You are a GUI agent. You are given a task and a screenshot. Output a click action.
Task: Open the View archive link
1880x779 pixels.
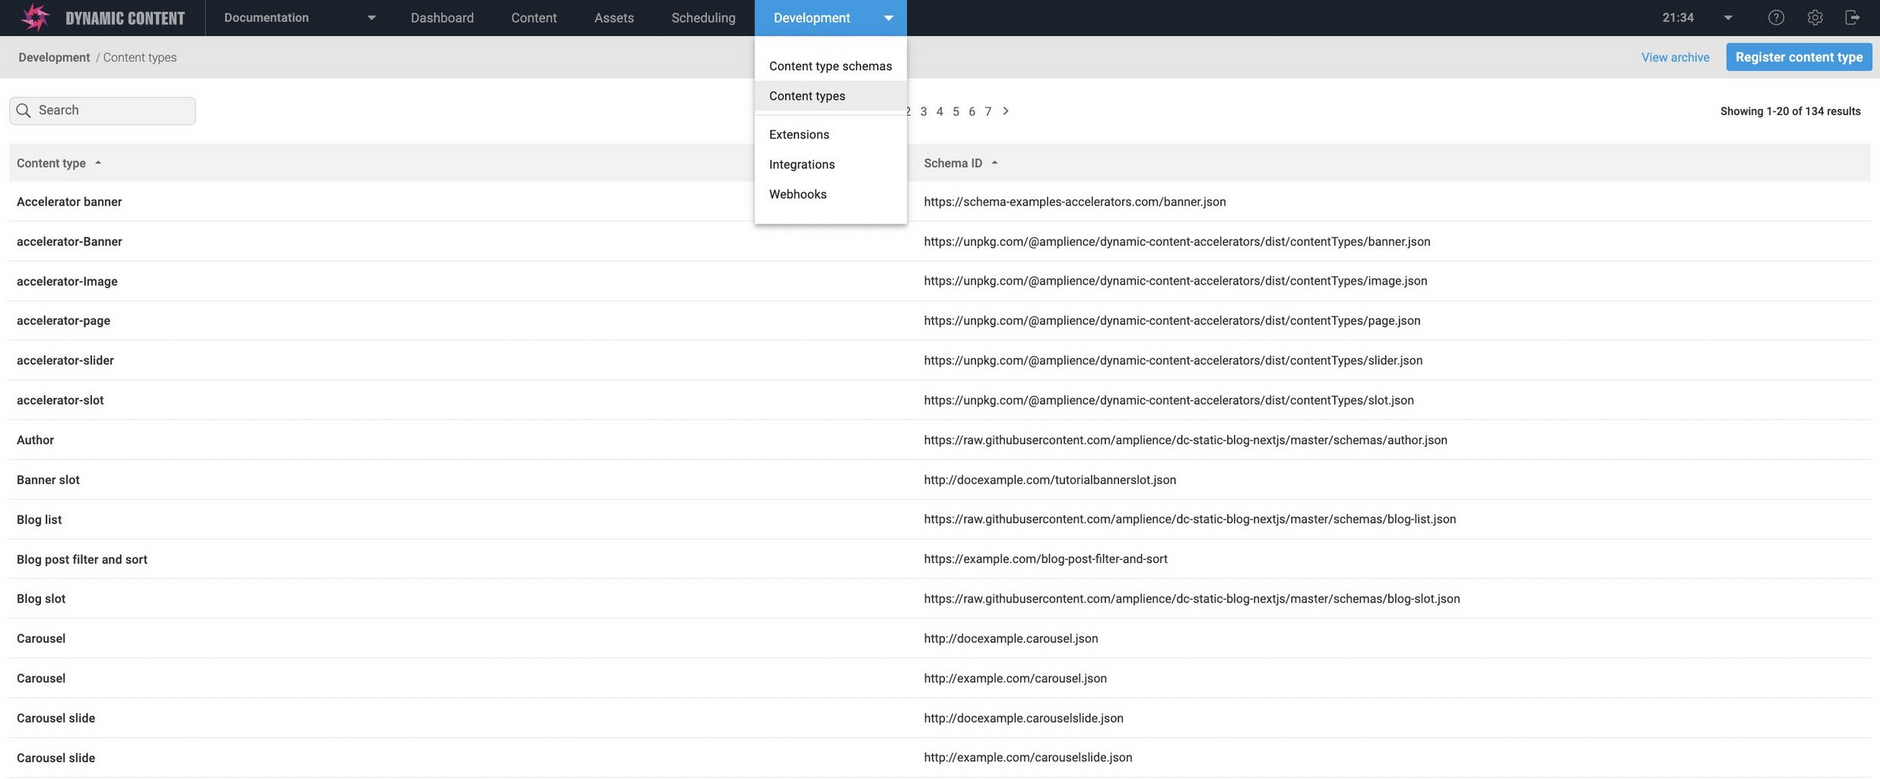coord(1675,57)
